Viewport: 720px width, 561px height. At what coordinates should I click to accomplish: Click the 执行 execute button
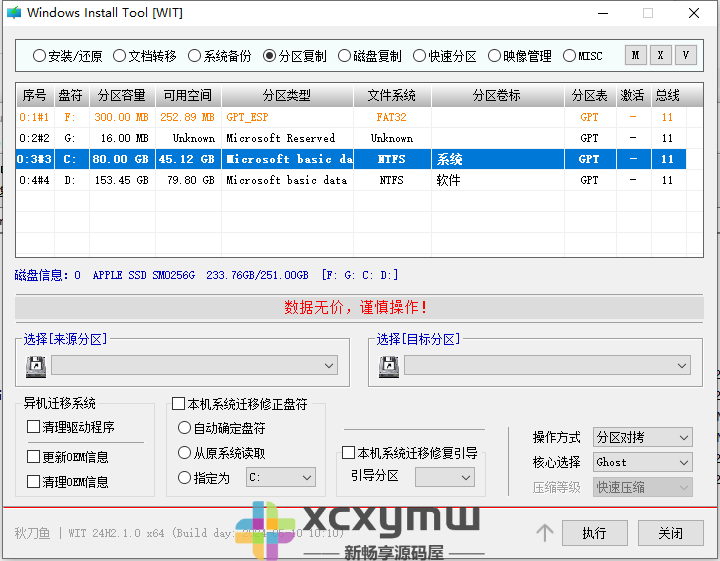(x=595, y=533)
